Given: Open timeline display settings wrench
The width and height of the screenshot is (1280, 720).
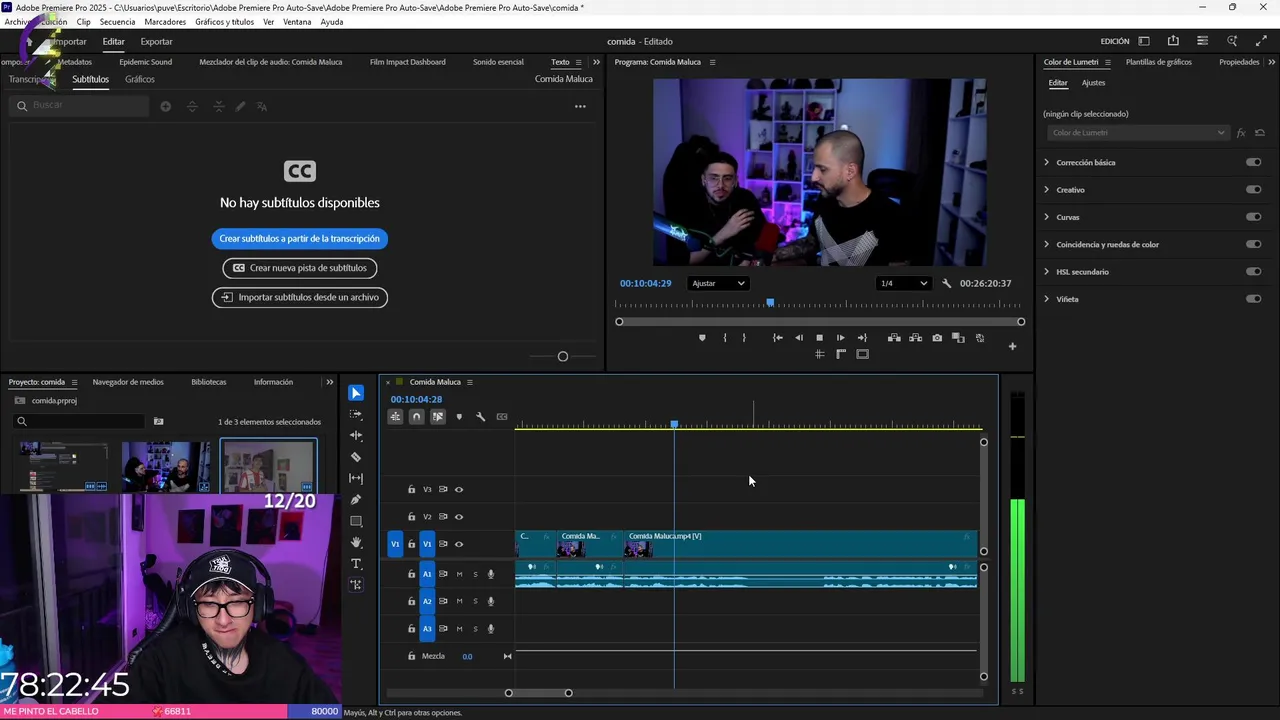Looking at the screenshot, I should pyautogui.click(x=480, y=417).
